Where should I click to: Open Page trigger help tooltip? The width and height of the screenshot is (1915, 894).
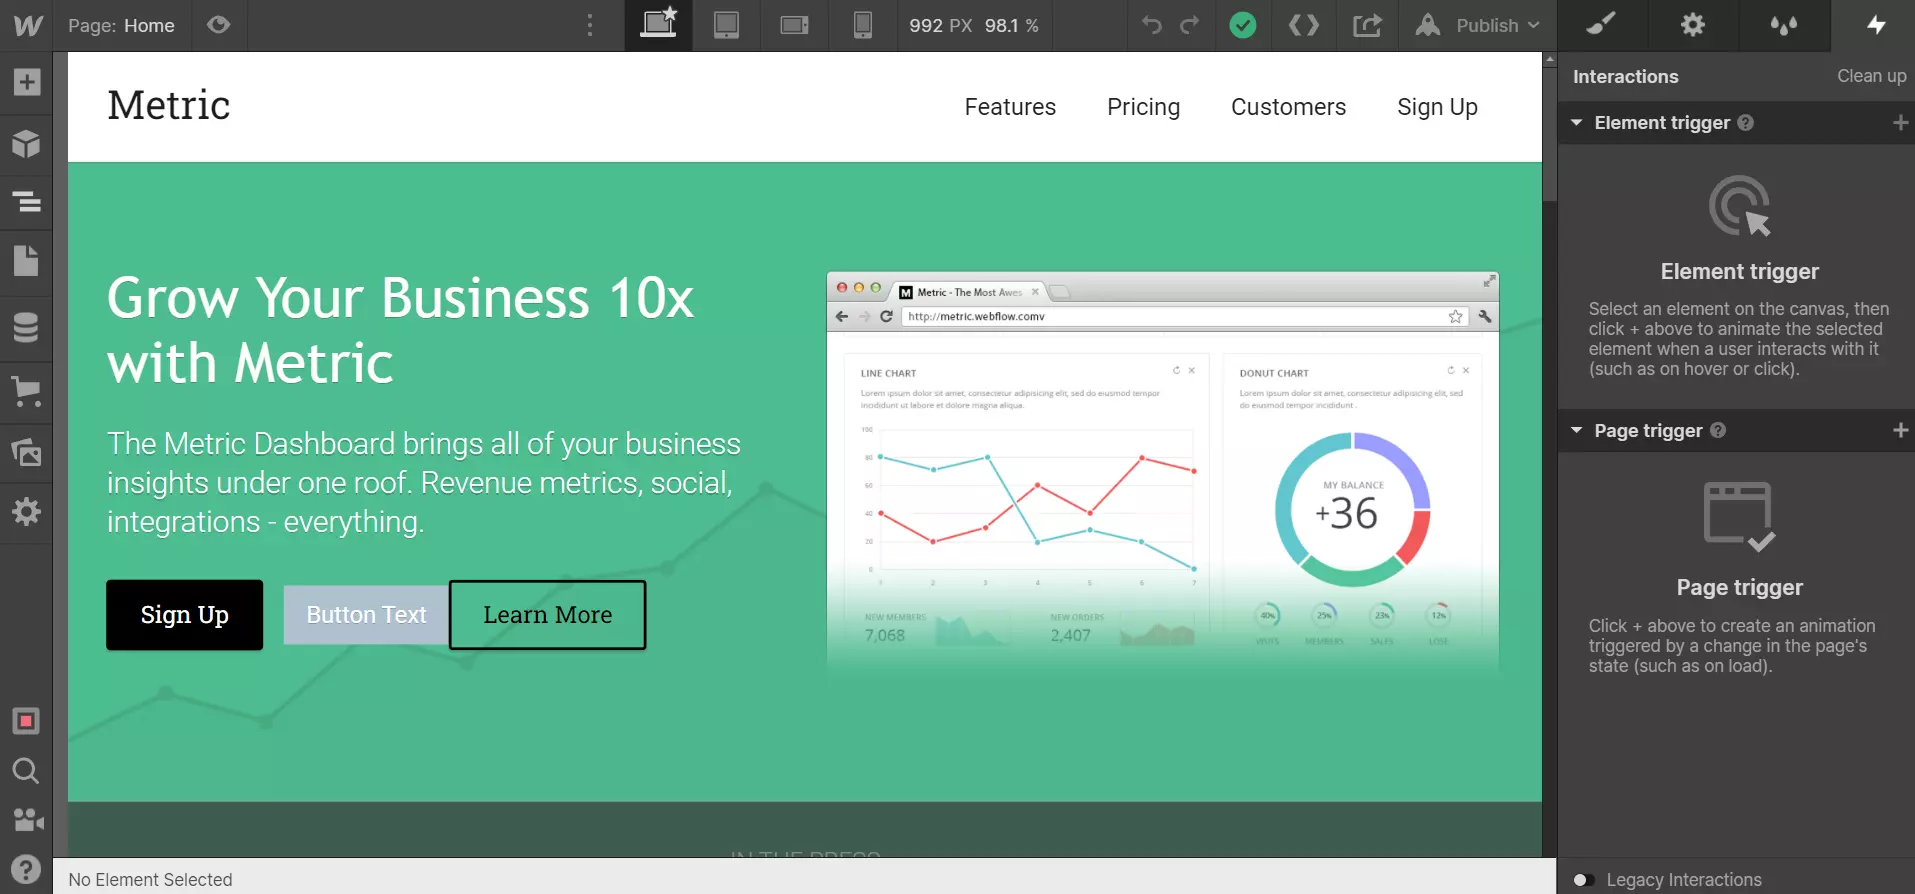[x=1718, y=431]
